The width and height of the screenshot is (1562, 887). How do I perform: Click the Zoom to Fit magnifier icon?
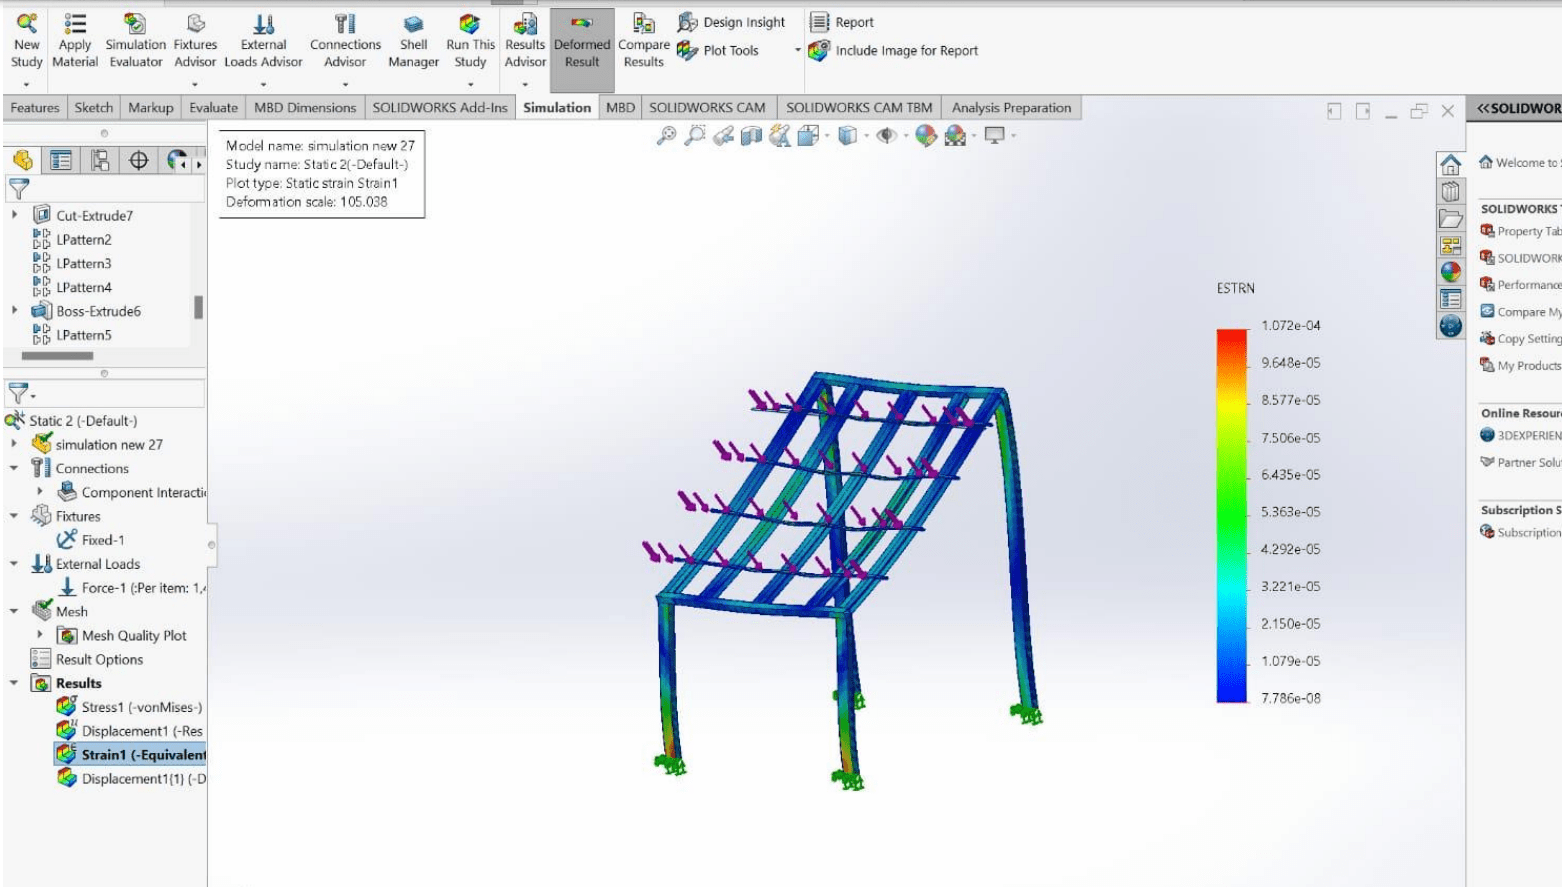coord(666,136)
